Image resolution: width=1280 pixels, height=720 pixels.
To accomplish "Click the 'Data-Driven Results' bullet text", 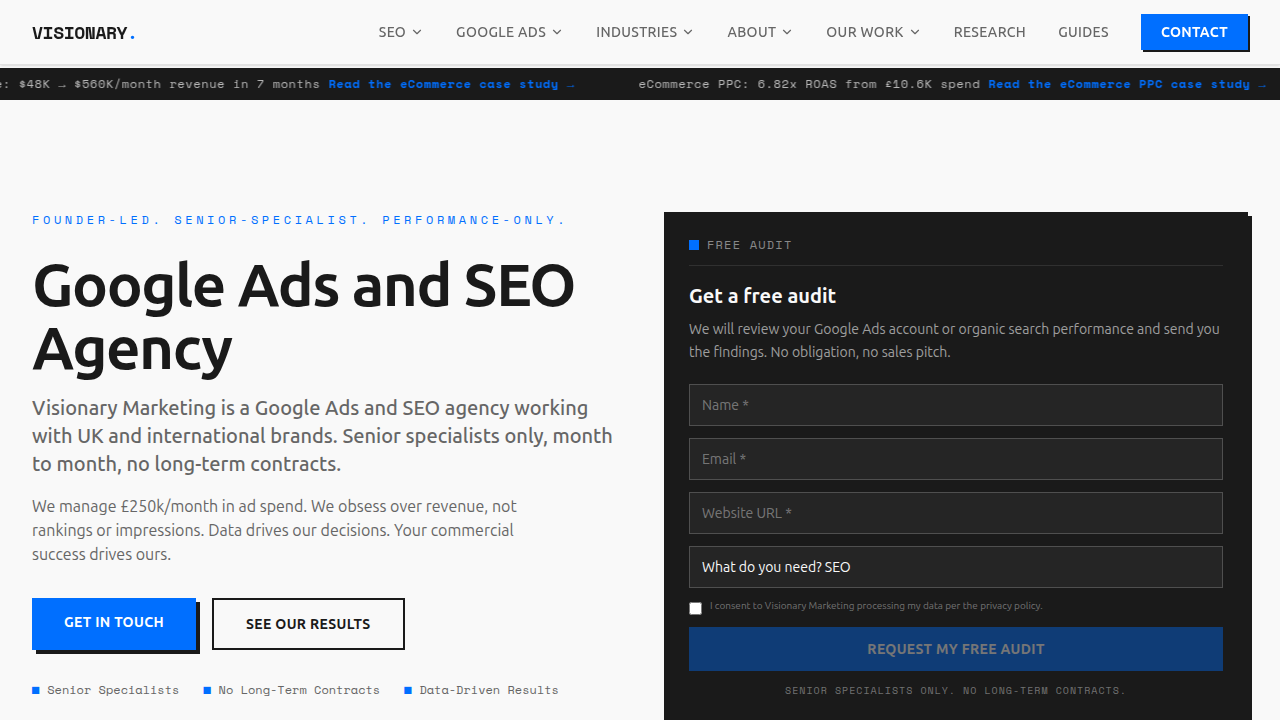I will click(x=489, y=690).
